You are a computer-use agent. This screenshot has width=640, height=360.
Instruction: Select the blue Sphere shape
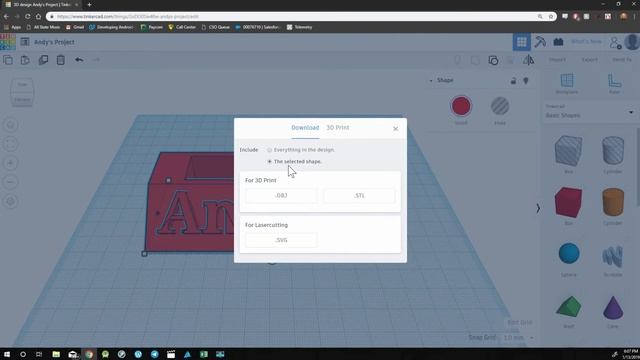(x=569, y=253)
